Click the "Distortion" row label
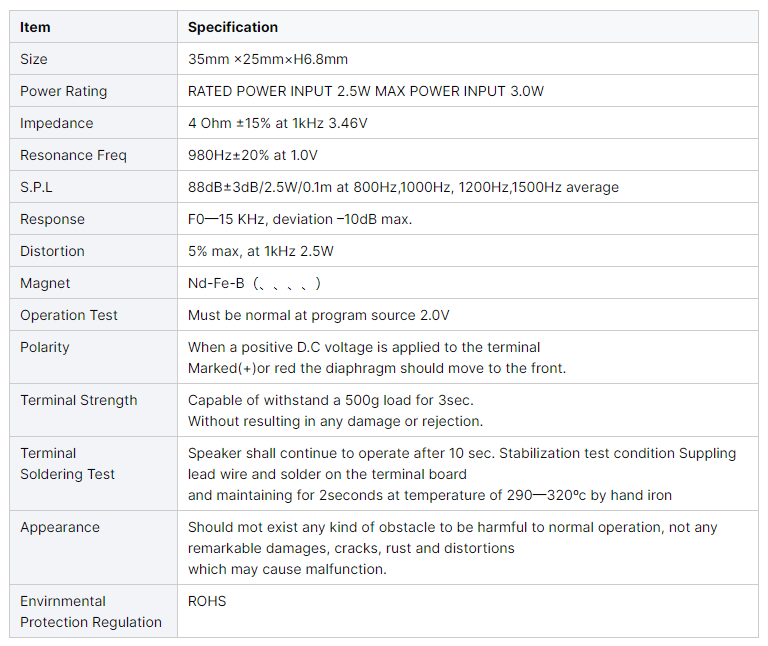The image size is (768, 646). click(x=52, y=251)
